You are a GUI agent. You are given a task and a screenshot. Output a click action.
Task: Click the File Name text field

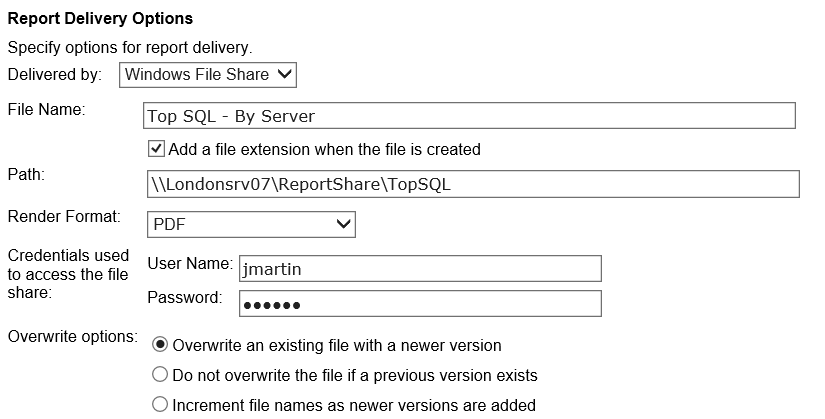tap(469, 116)
